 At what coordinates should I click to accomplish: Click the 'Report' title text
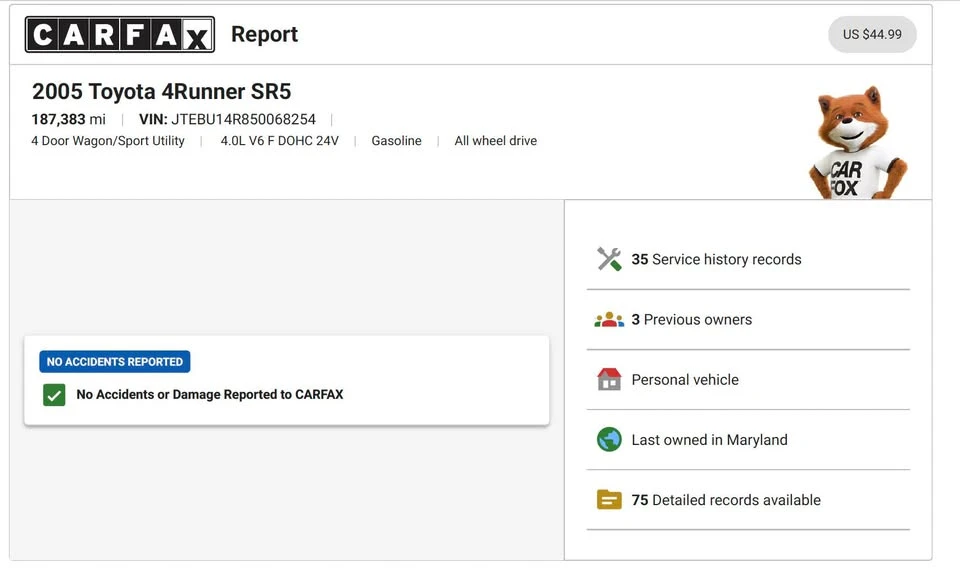coord(264,34)
